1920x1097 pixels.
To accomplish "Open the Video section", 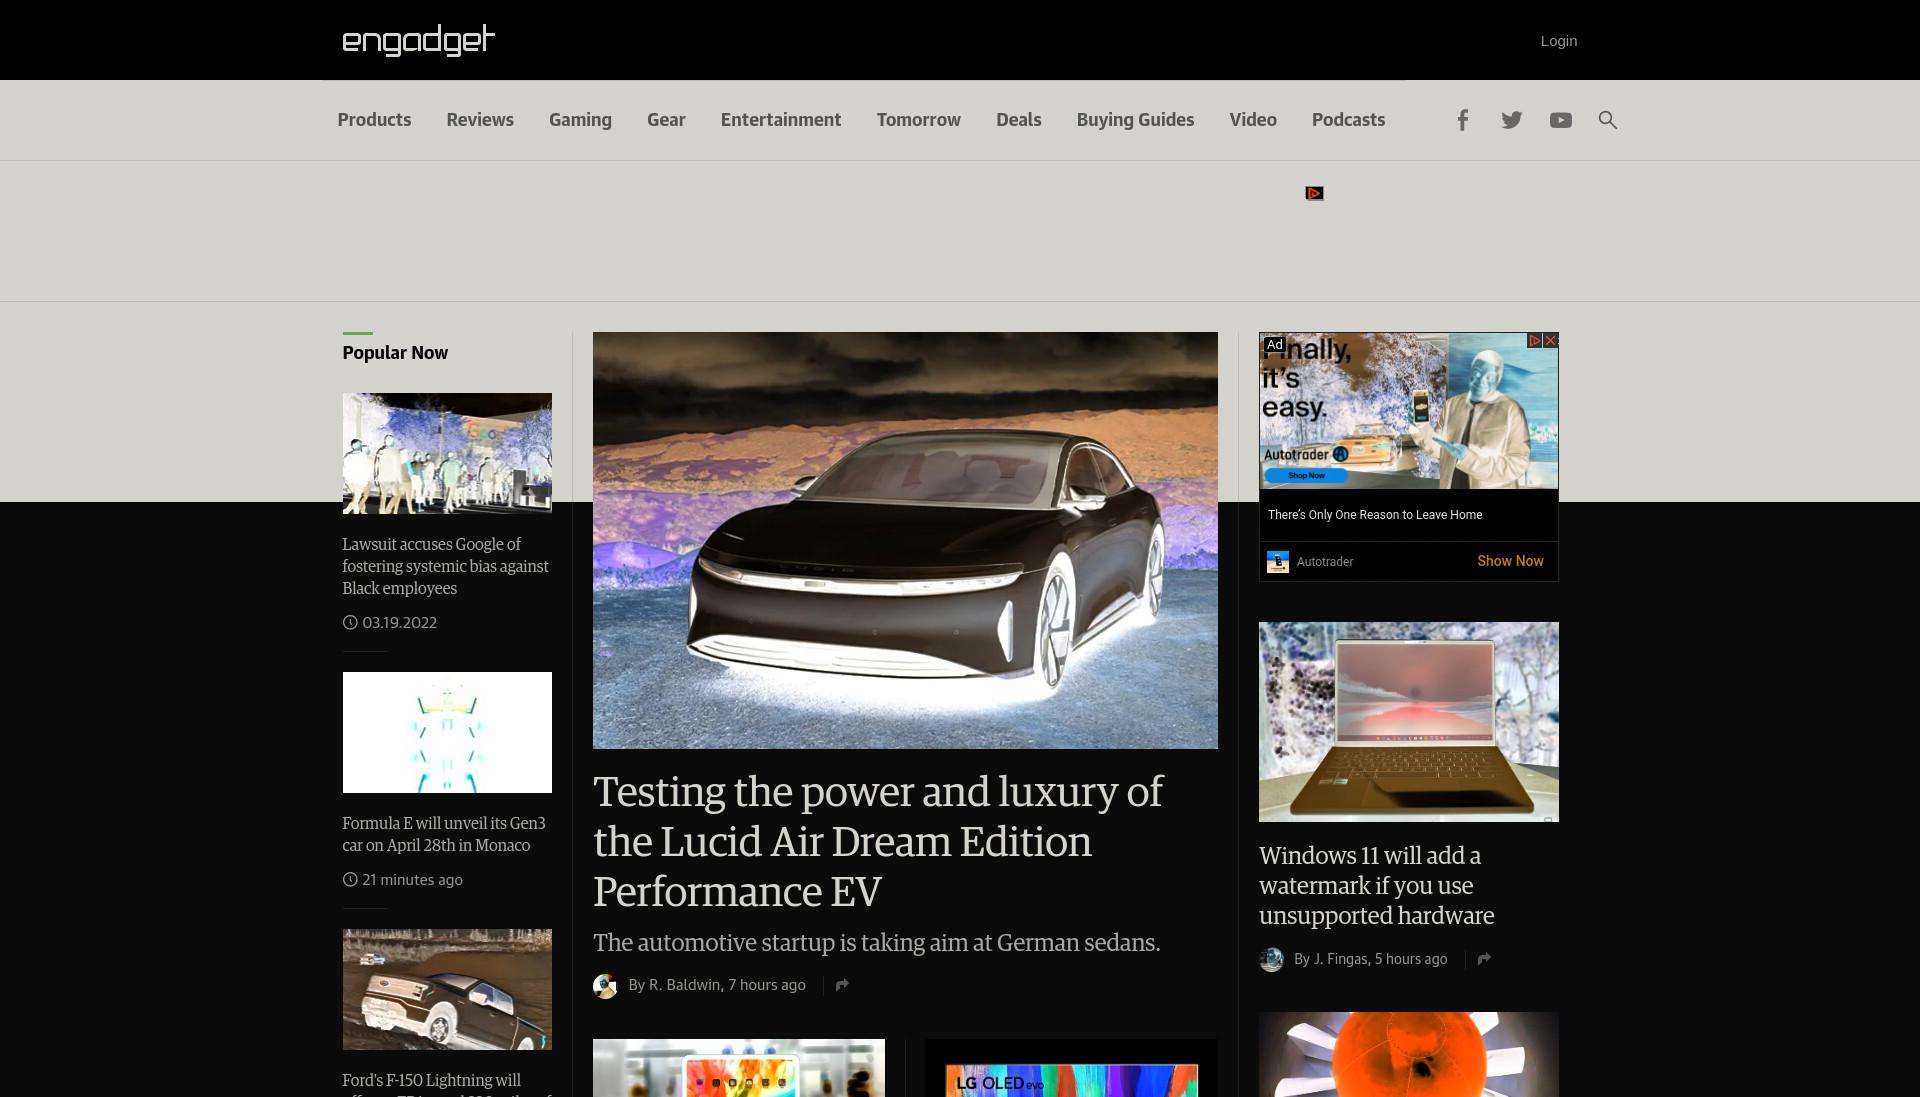I will 1253,120.
